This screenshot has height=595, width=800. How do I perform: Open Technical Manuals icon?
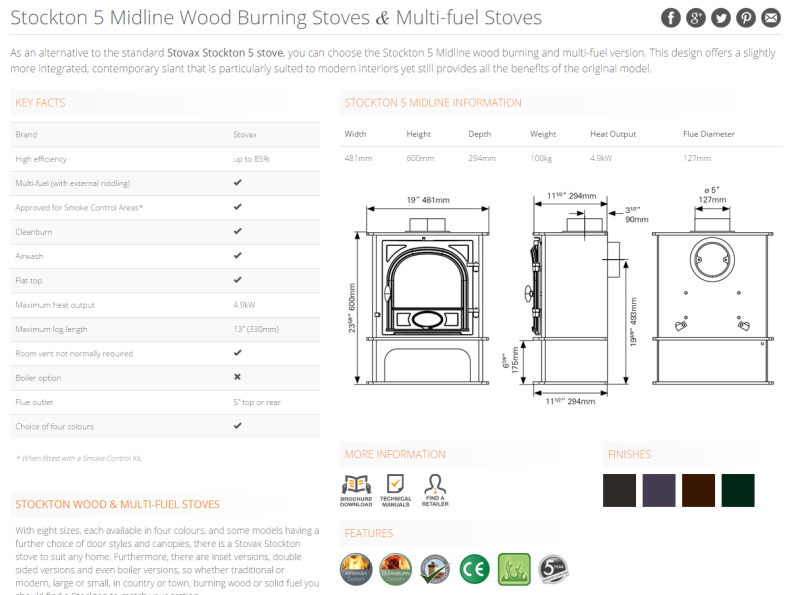(395, 490)
